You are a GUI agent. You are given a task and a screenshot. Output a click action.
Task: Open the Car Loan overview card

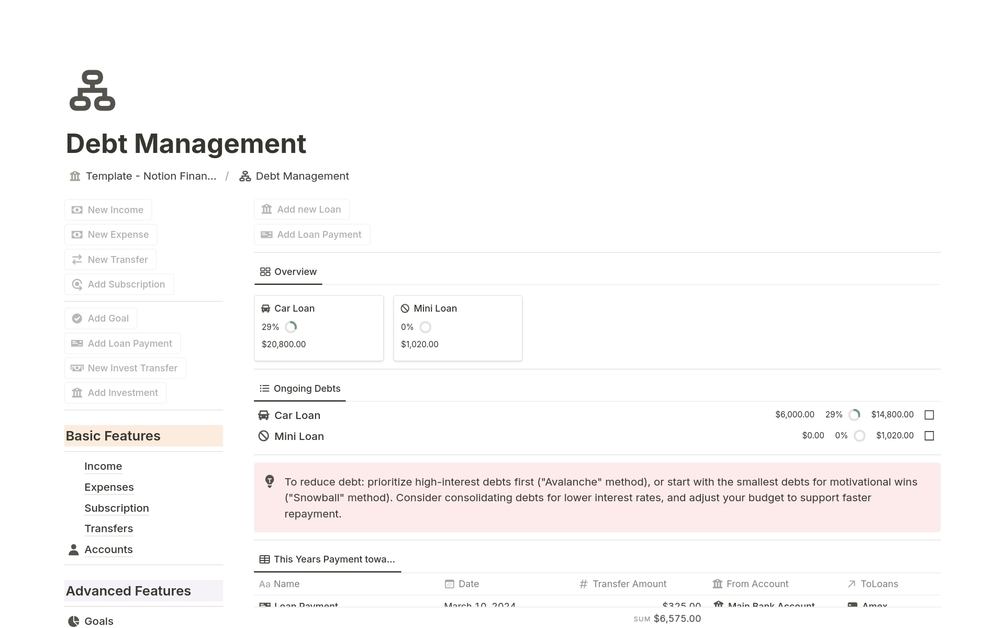(319, 328)
